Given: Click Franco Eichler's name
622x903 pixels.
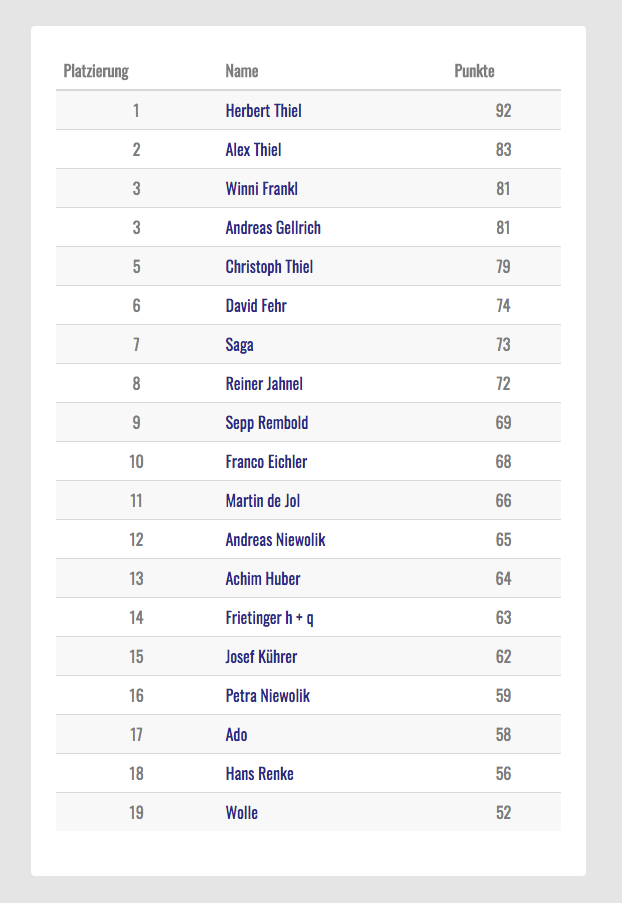Looking at the screenshot, I should (x=266, y=462).
